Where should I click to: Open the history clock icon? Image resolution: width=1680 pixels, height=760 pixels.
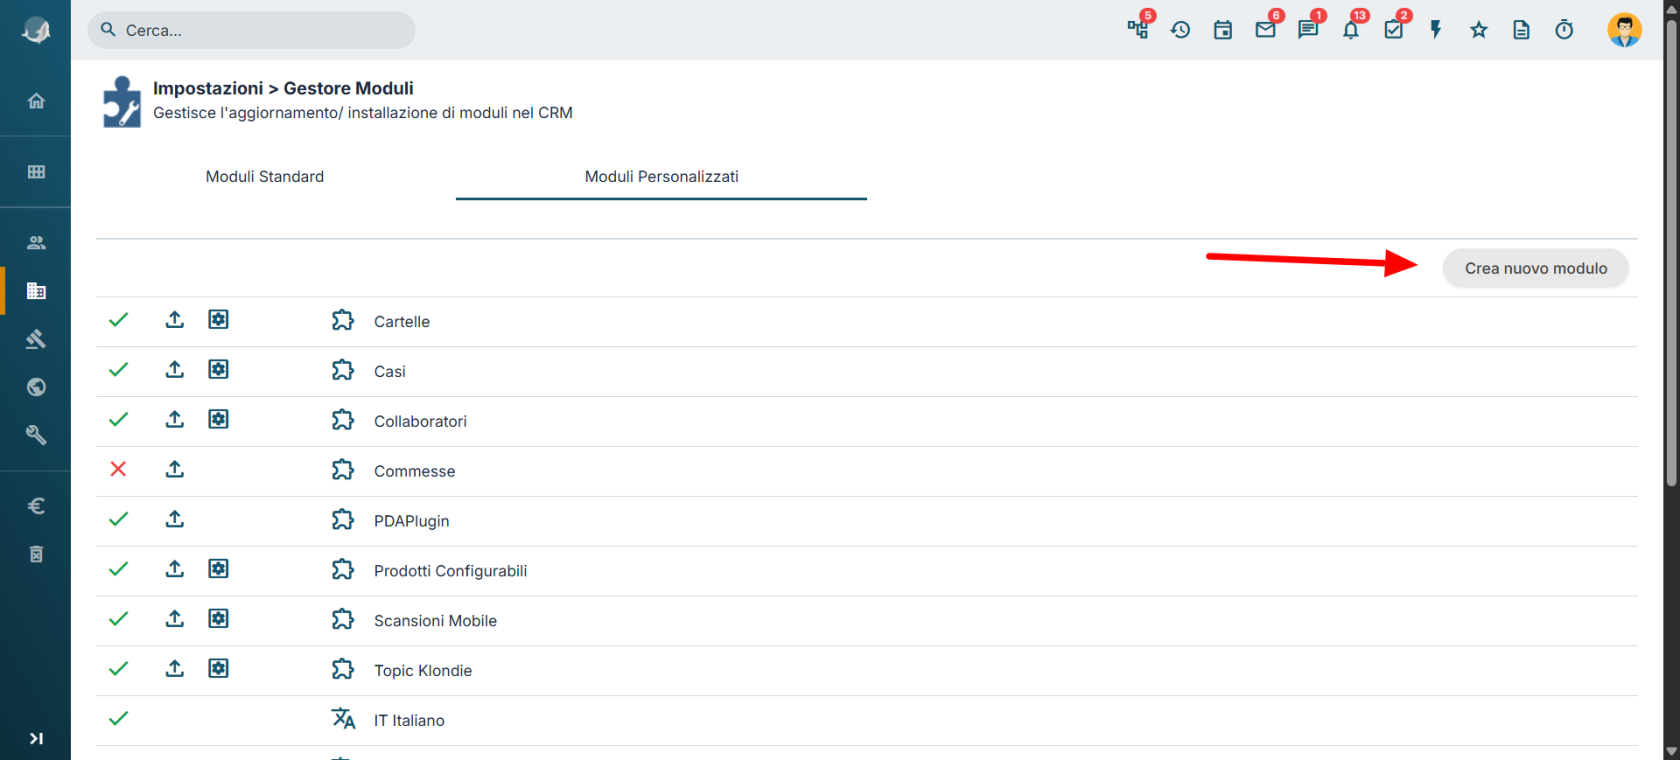(1180, 30)
